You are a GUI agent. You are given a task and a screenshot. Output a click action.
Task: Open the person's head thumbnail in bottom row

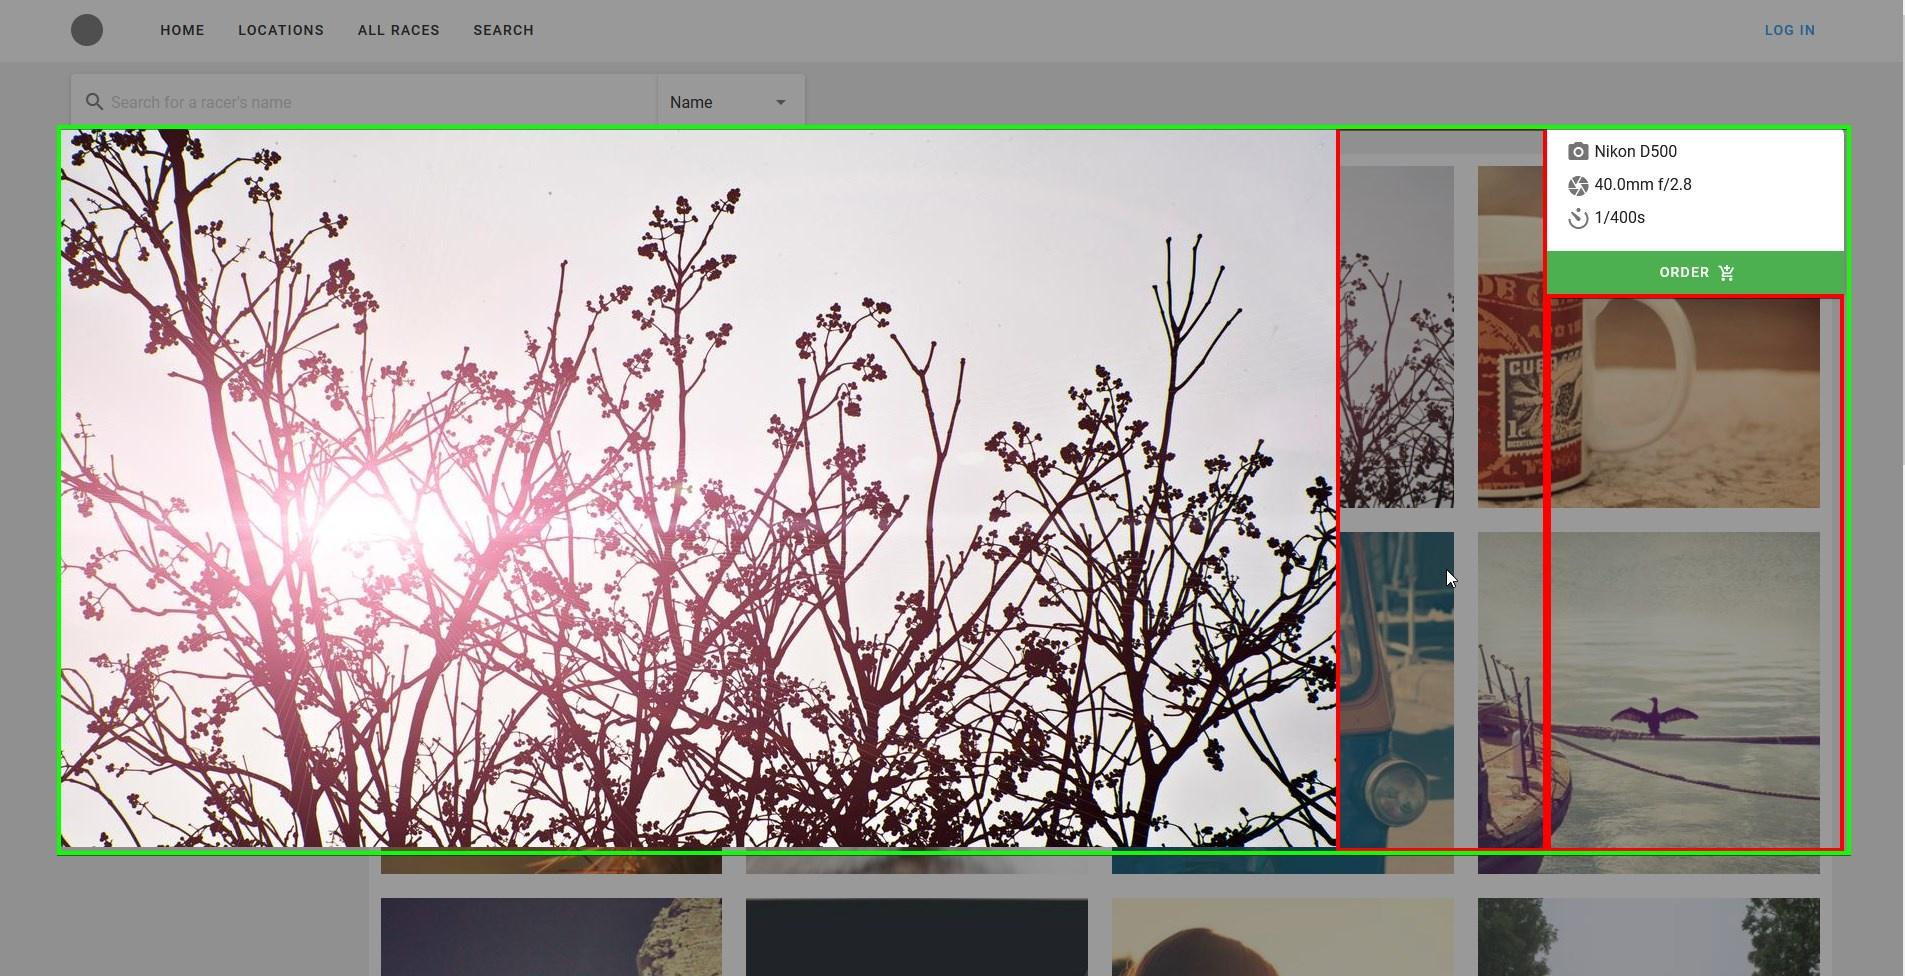(1283, 937)
